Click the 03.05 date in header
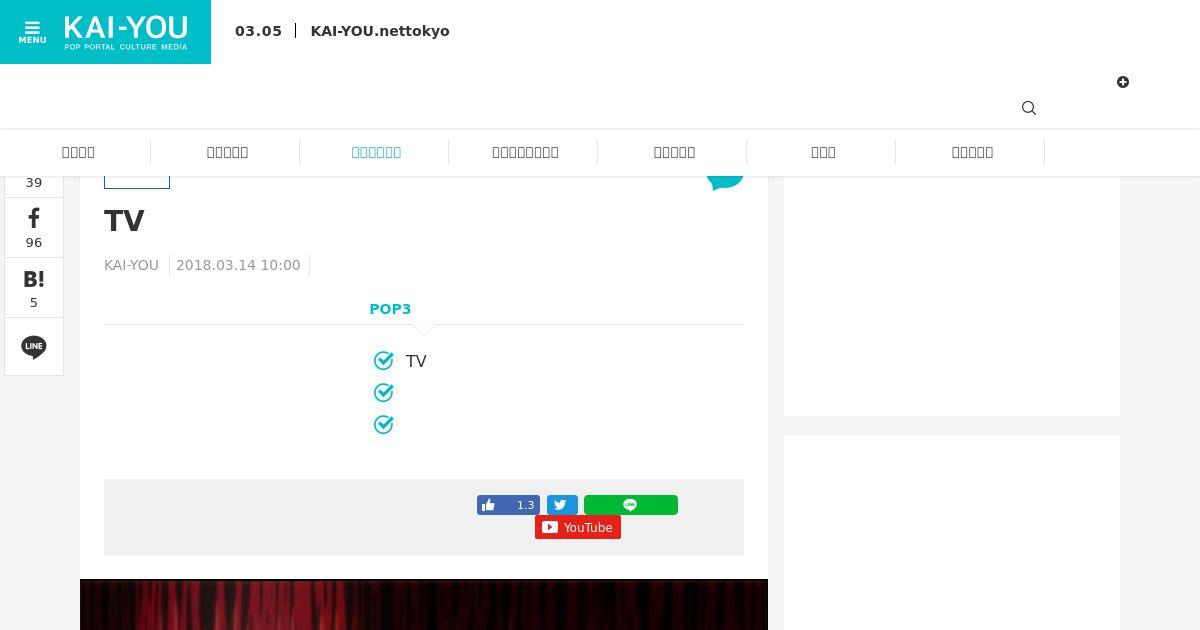 click(x=258, y=31)
